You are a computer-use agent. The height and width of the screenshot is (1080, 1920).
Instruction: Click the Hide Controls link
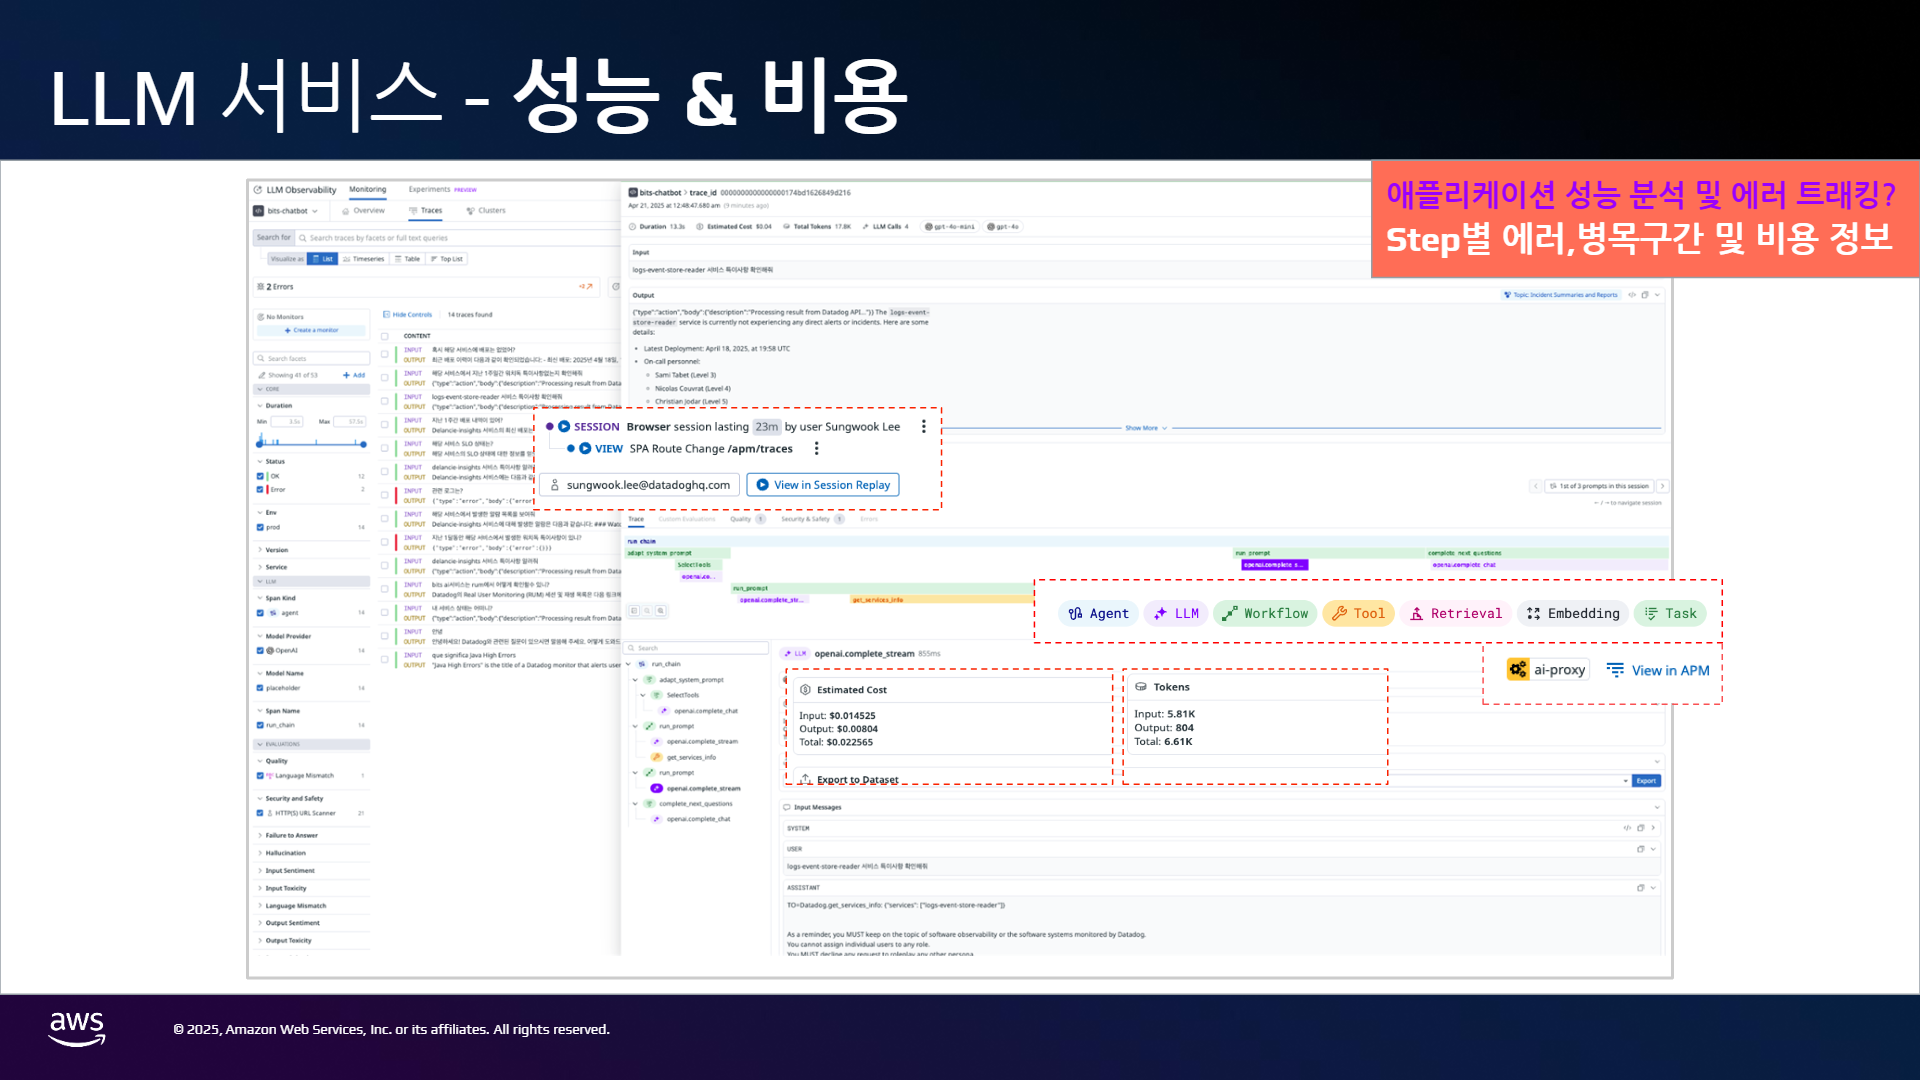click(408, 315)
